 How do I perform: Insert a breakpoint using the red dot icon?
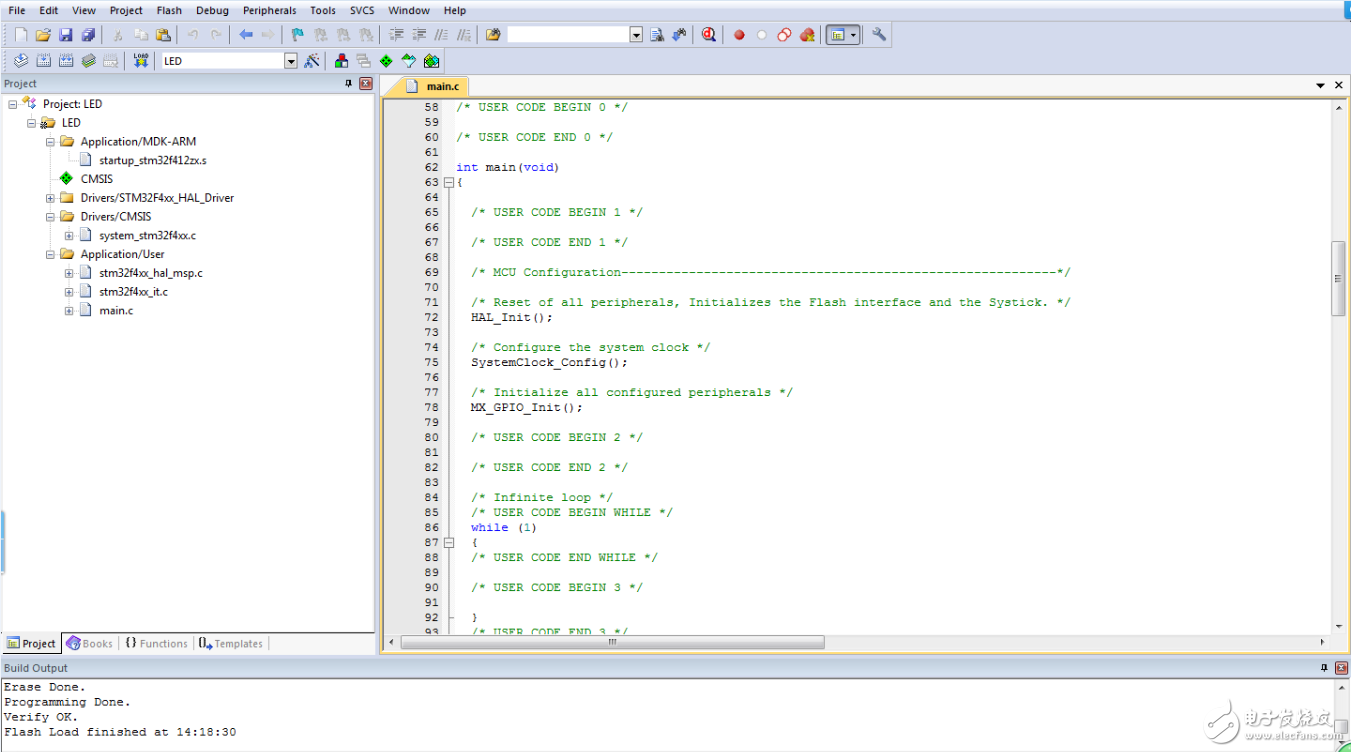point(739,35)
